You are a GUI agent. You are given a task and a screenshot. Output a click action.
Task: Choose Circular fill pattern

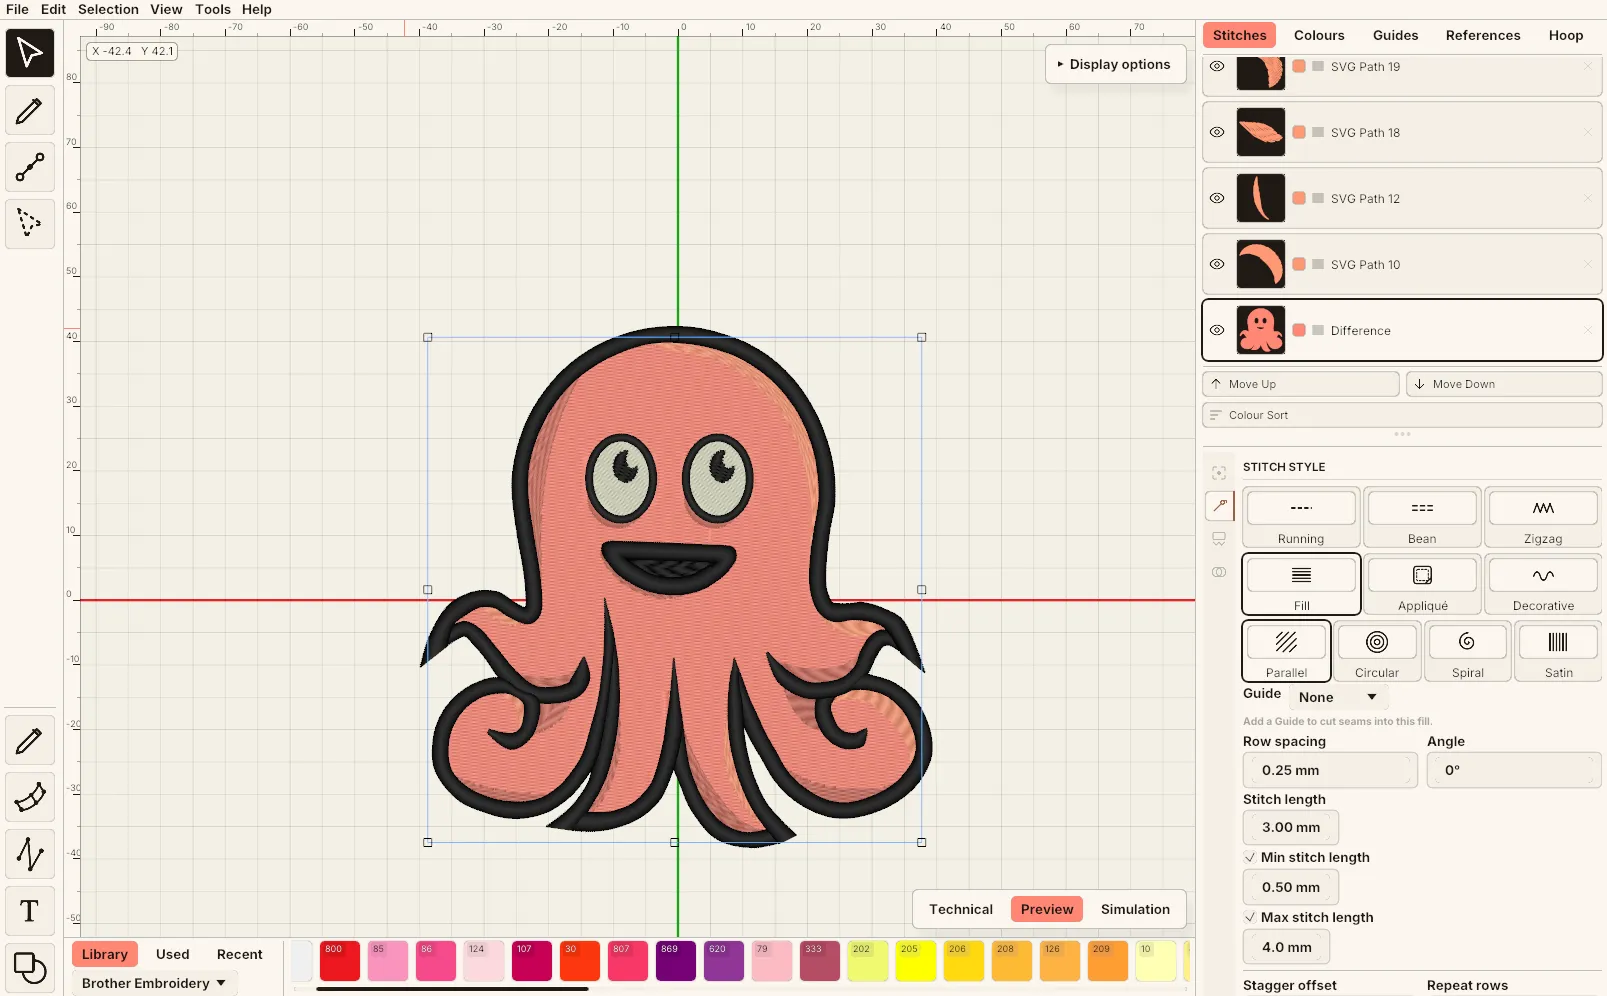point(1377,652)
